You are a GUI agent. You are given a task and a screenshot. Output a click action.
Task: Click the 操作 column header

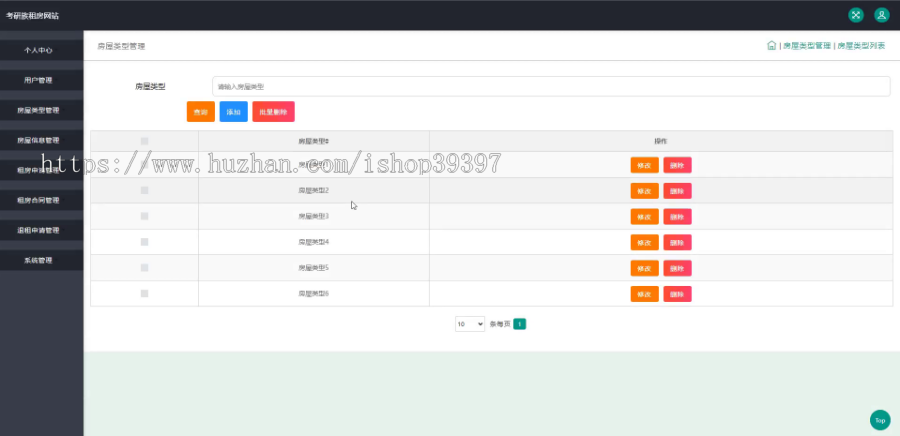pos(661,141)
